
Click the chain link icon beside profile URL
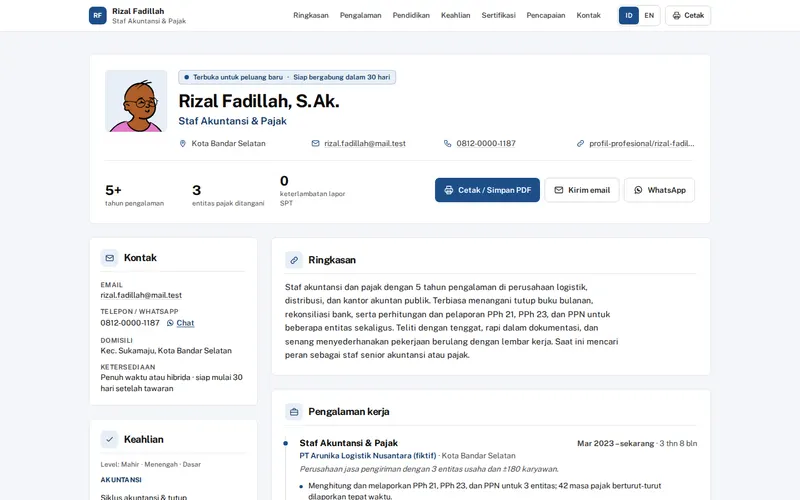580,143
